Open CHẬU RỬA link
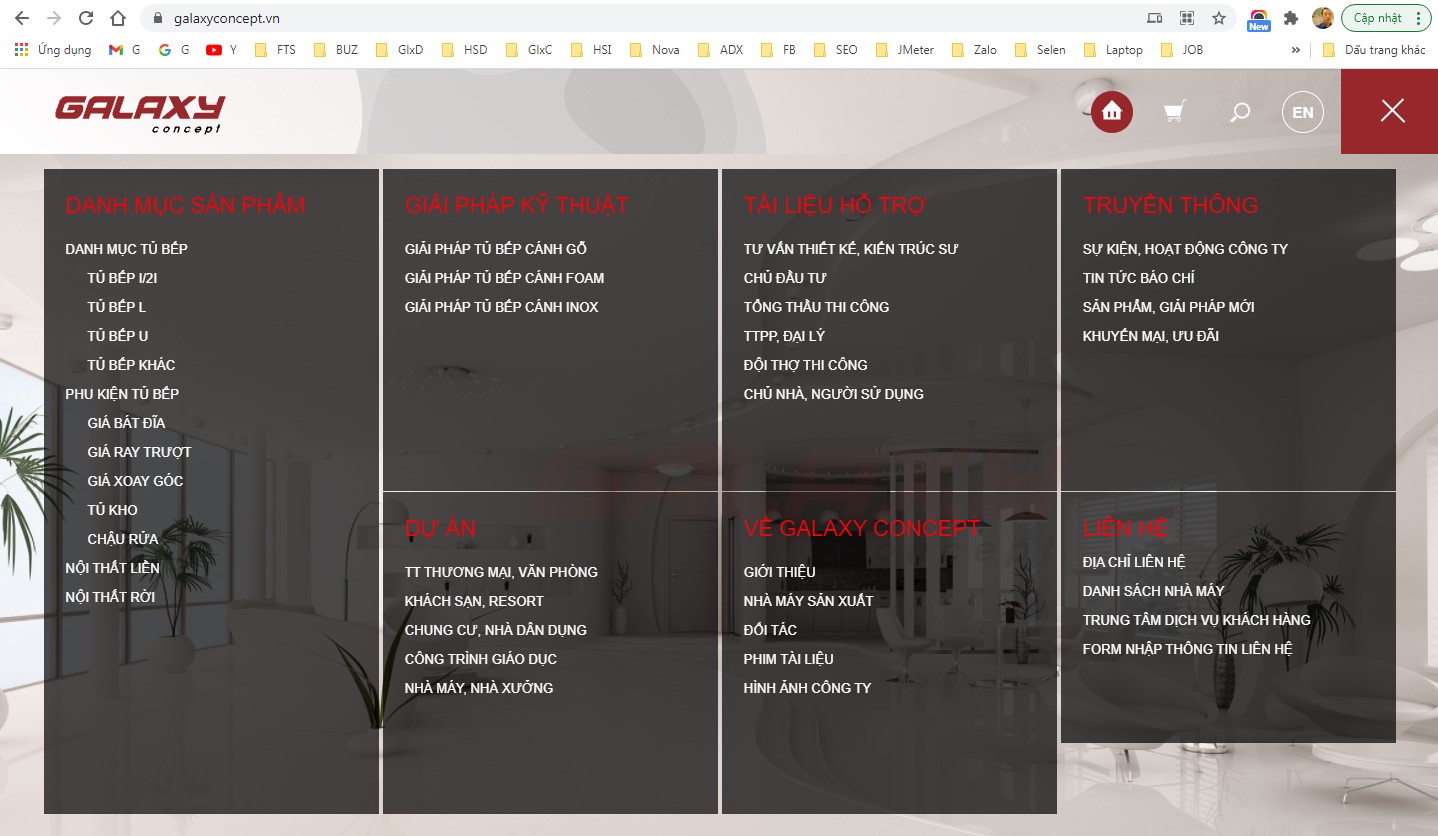 (x=123, y=539)
